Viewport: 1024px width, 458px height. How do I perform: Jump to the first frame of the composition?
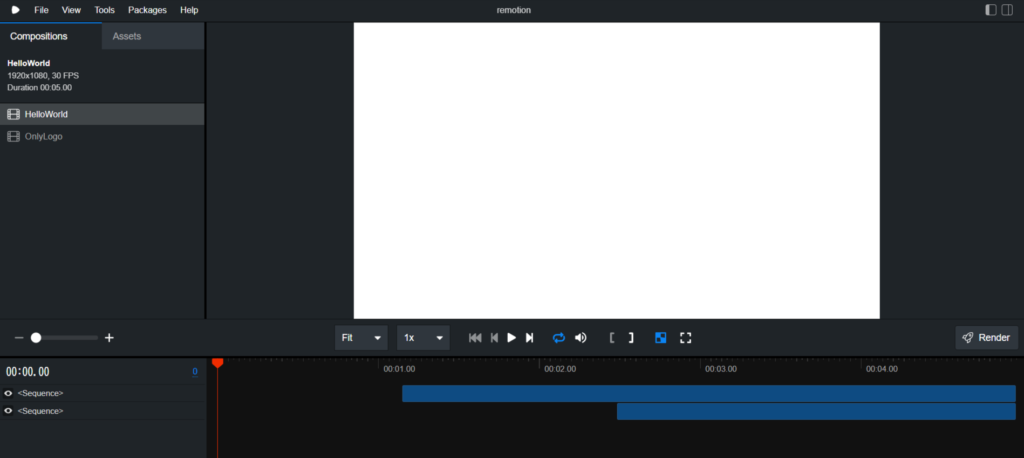tap(475, 338)
